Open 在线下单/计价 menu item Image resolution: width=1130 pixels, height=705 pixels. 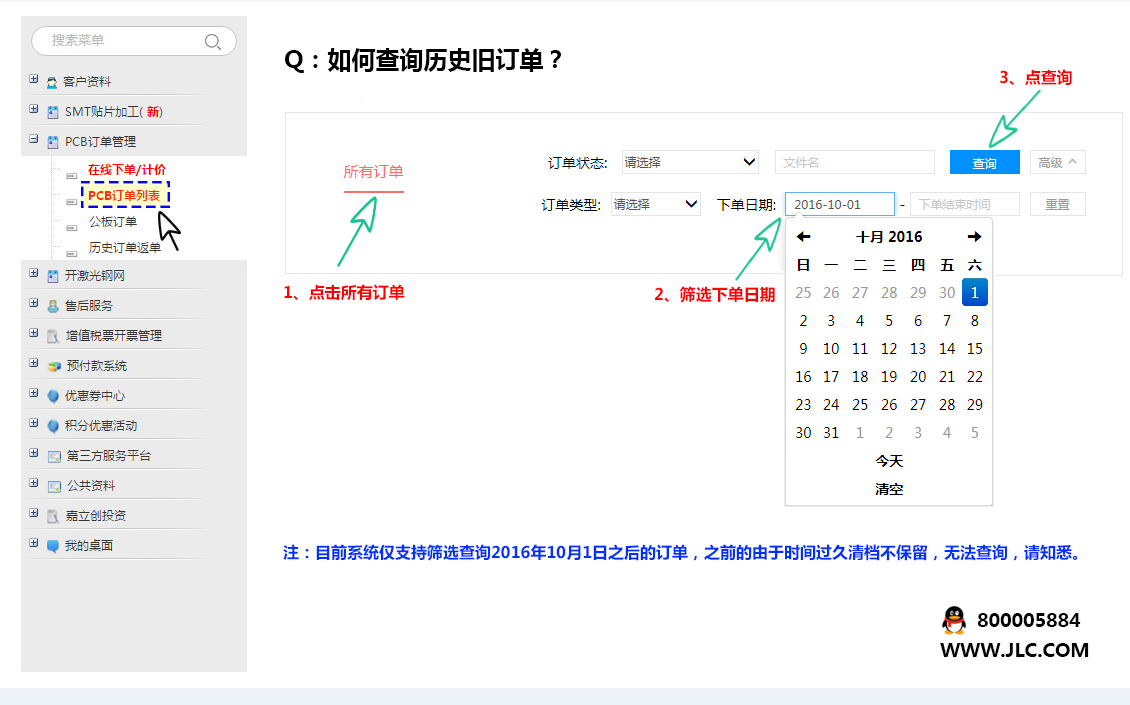pyautogui.click(x=127, y=169)
